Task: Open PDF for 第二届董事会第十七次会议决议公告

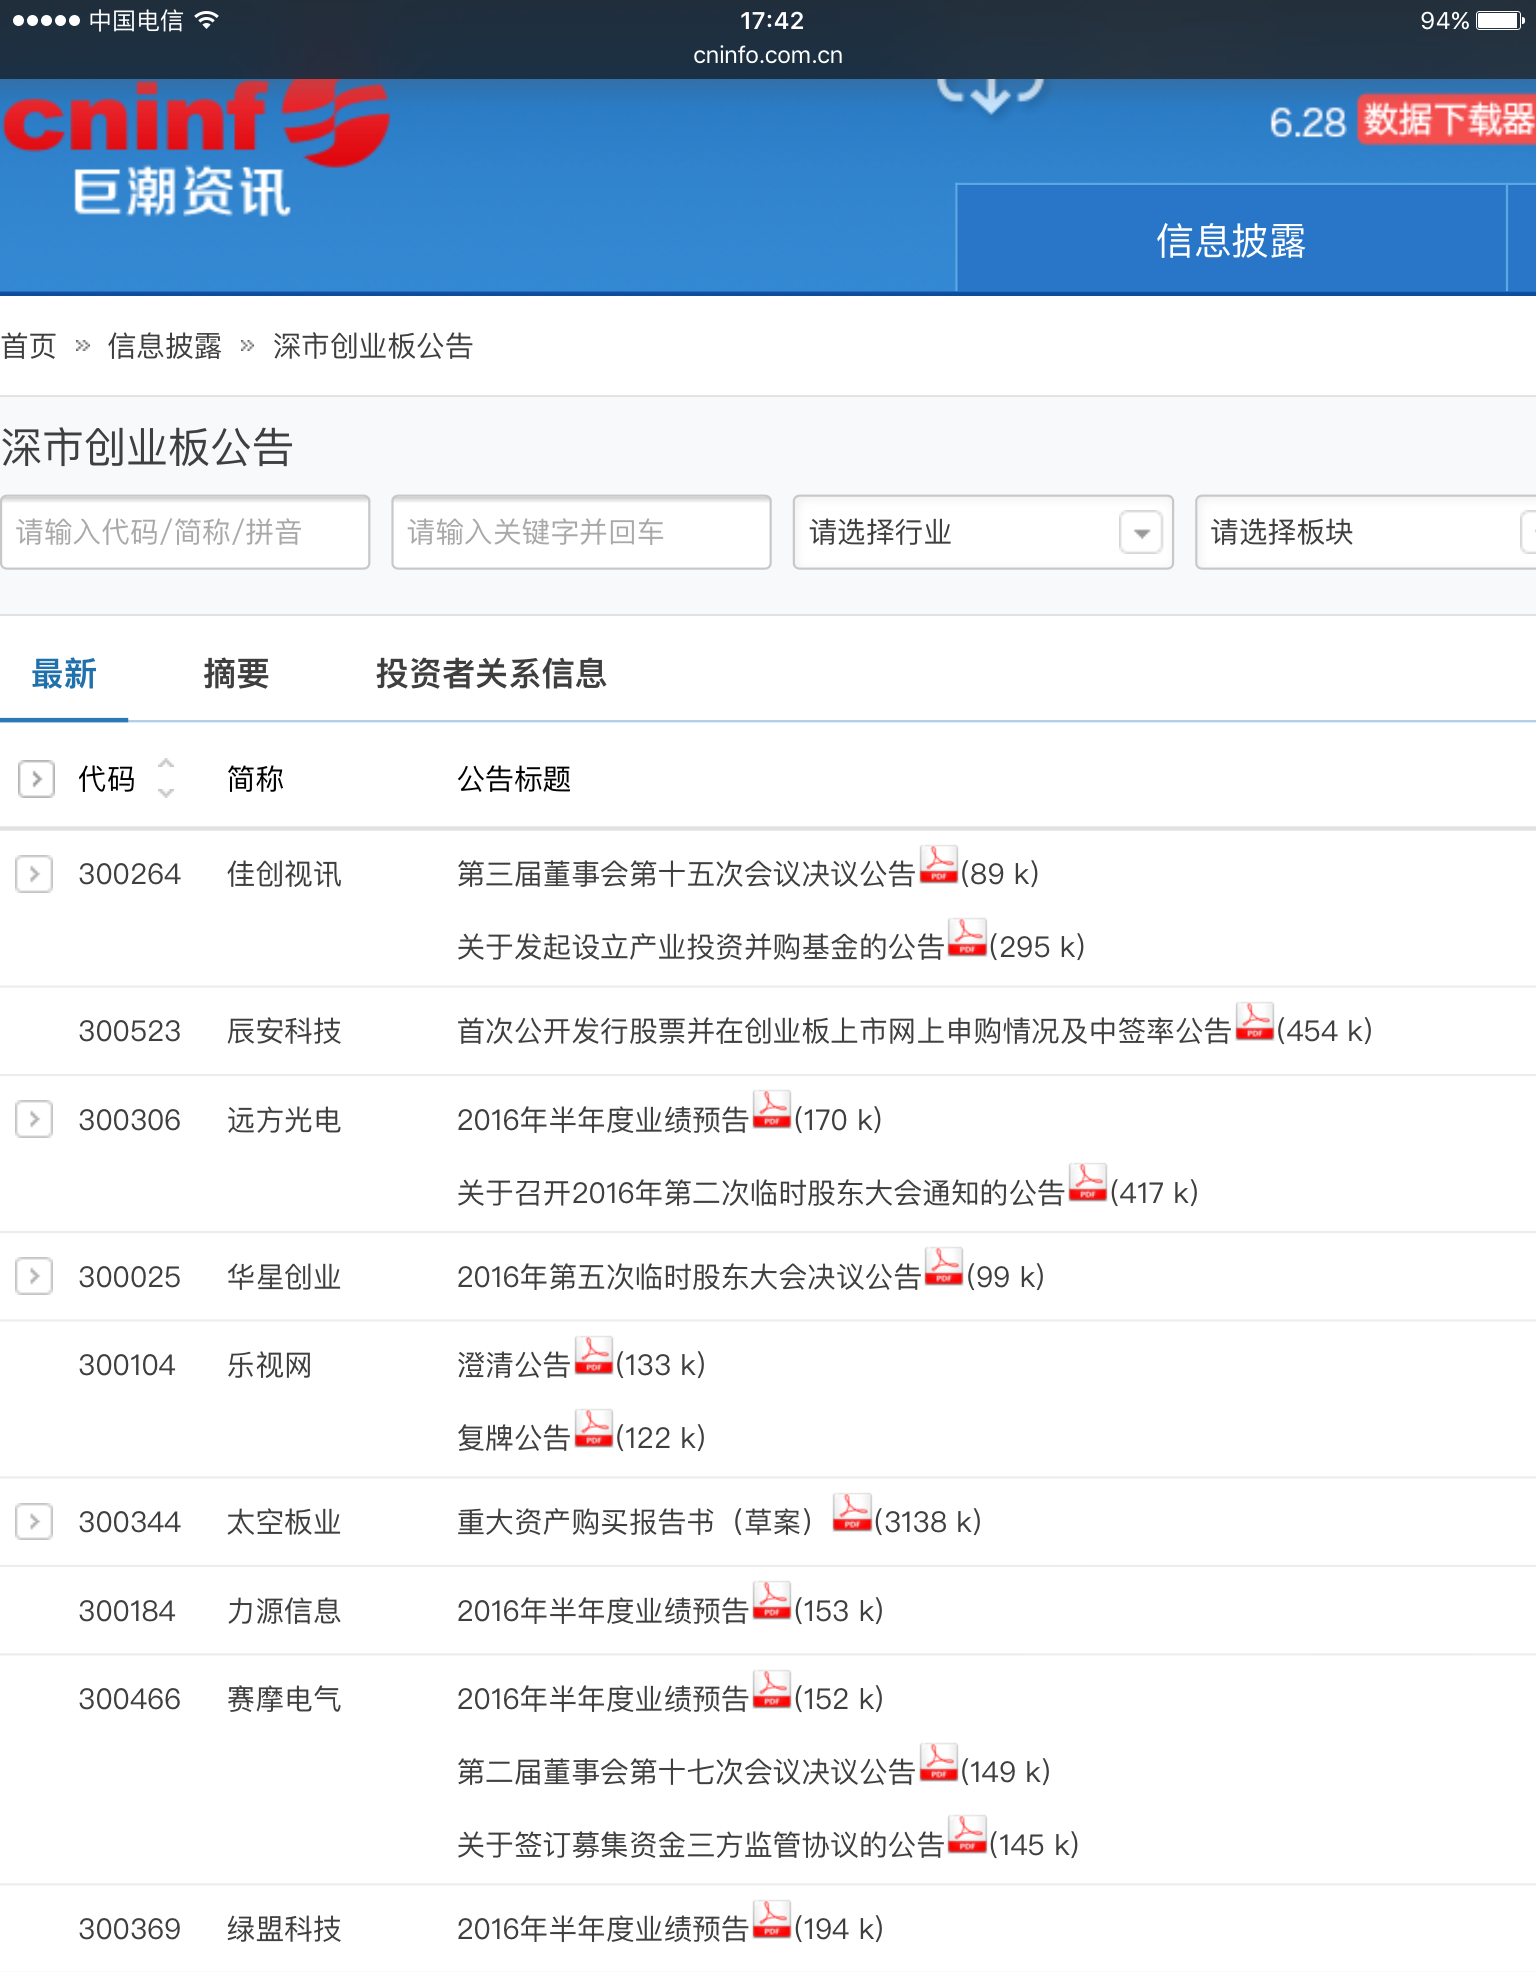Action: coord(938,1763)
